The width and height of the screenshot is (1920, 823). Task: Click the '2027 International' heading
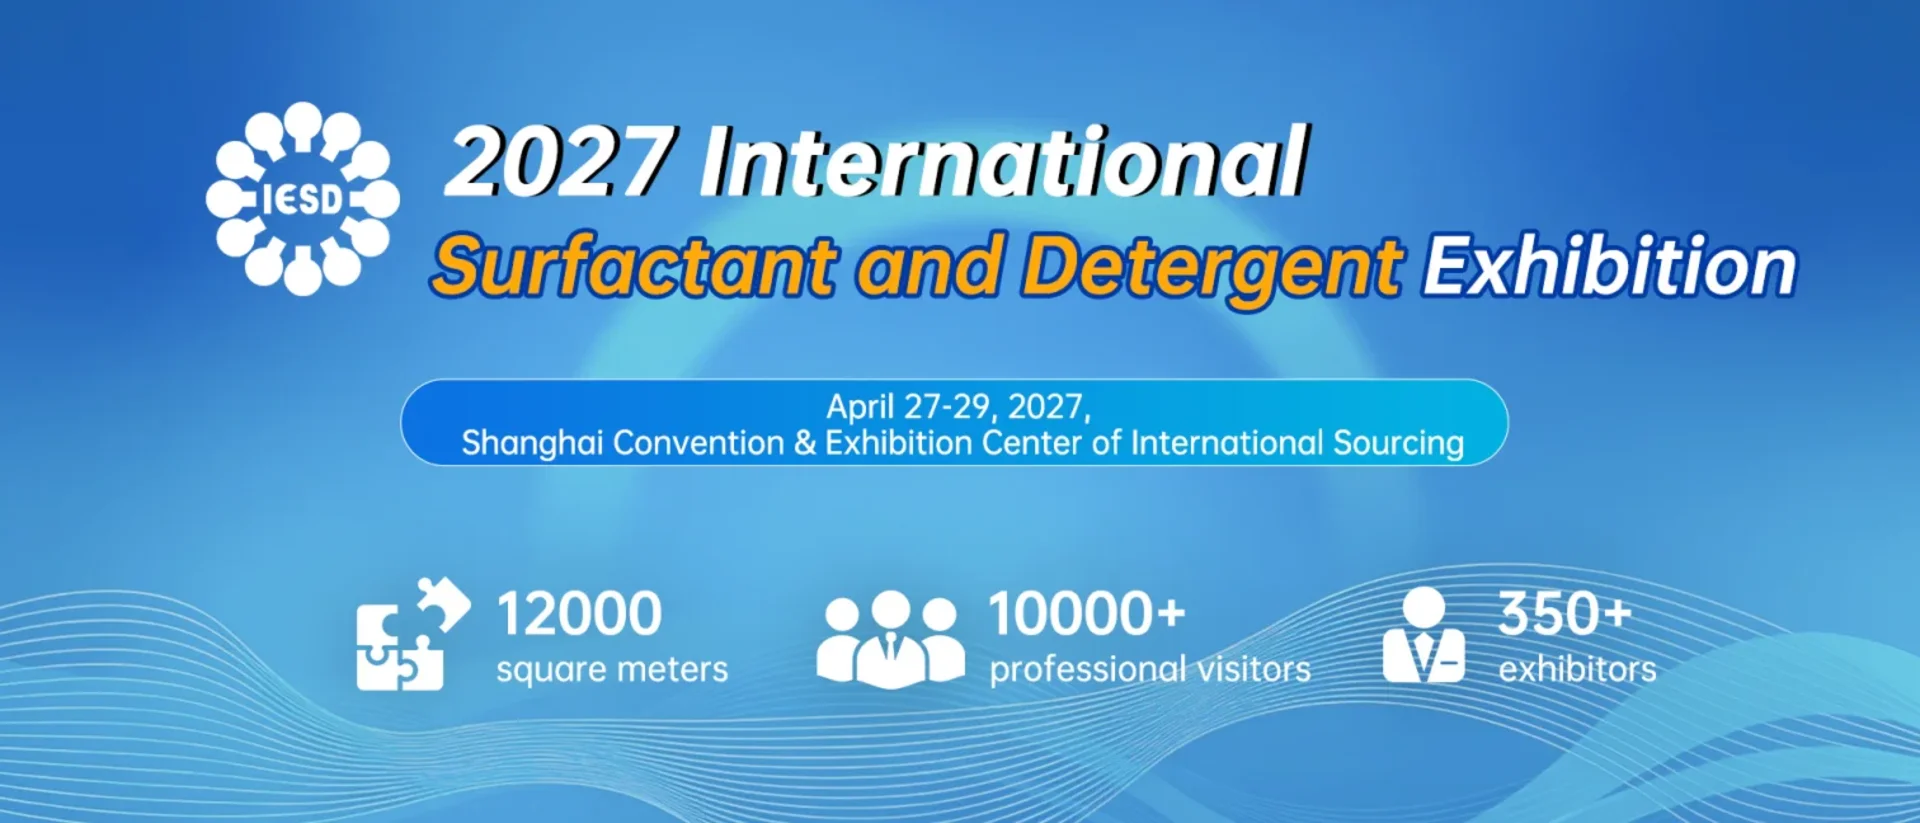coord(877,162)
